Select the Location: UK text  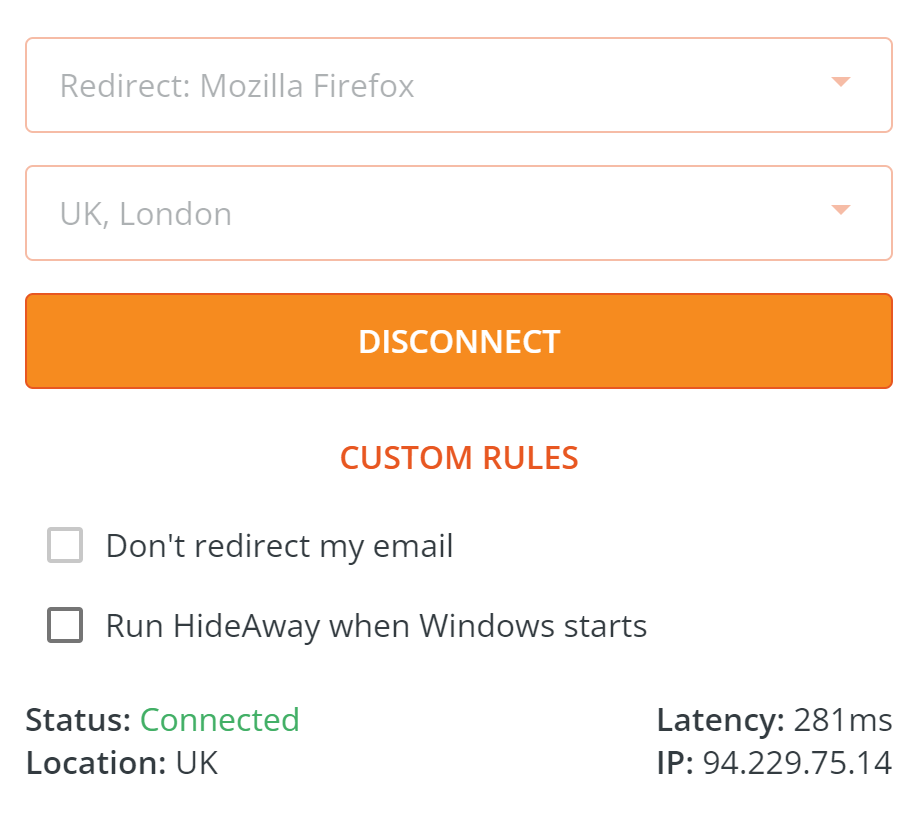pyautogui.click(x=122, y=763)
